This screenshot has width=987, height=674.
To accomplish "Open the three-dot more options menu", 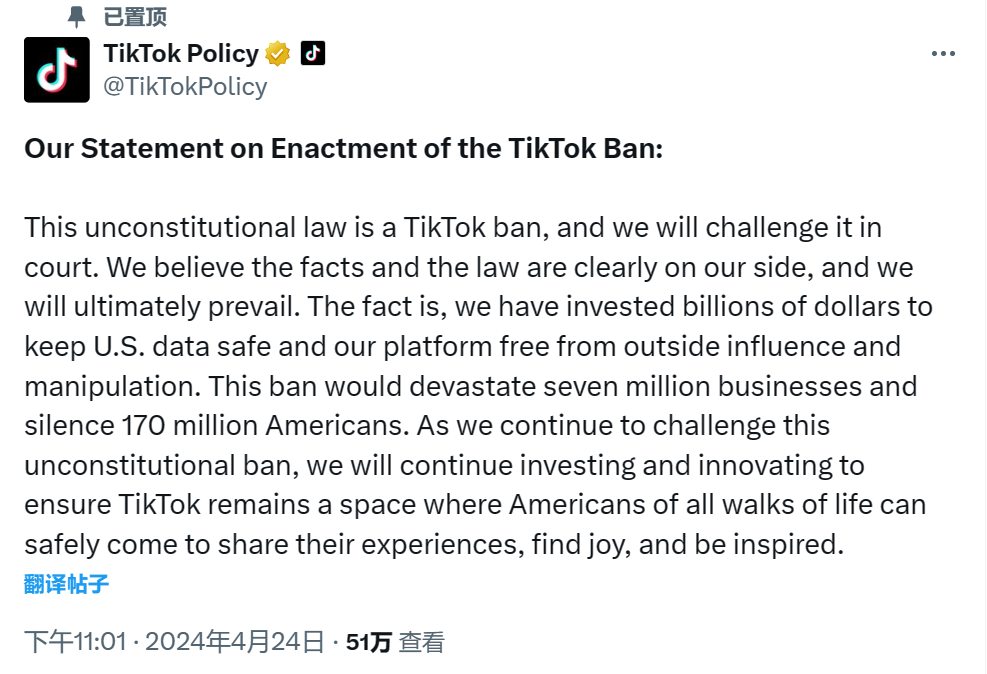I will (943, 54).
